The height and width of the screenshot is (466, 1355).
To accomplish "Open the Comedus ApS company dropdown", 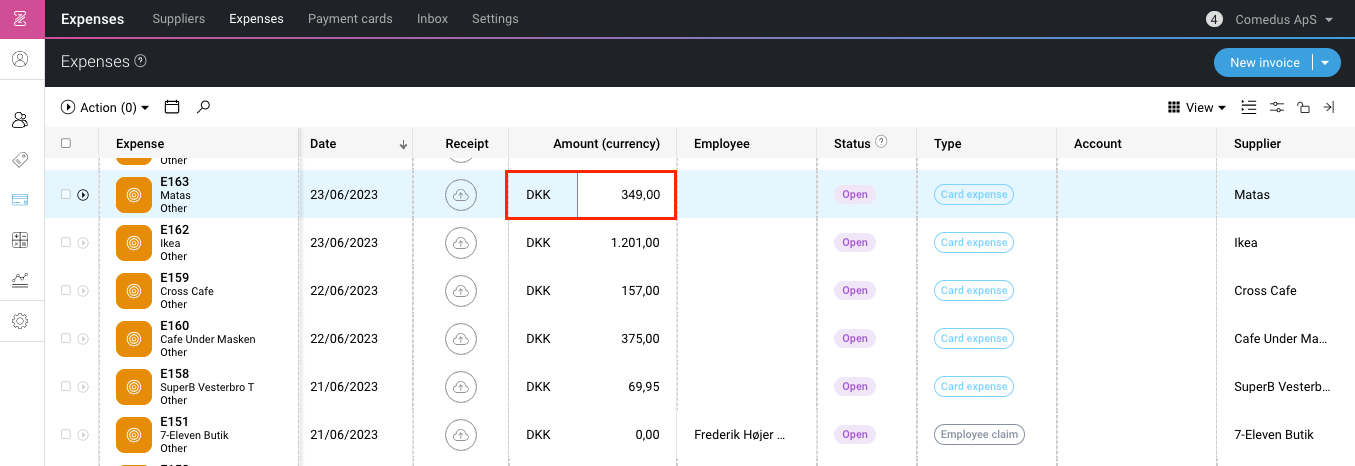I will 1285,19.
